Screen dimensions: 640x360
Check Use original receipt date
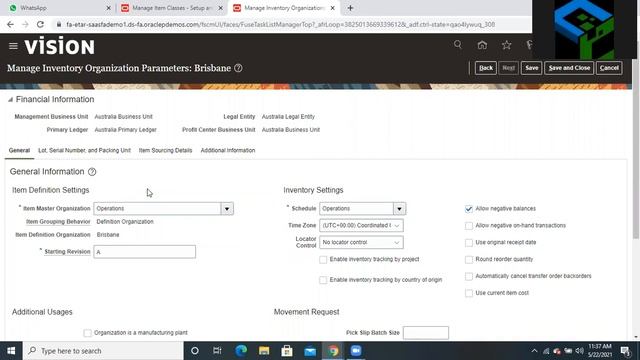pos(469,243)
